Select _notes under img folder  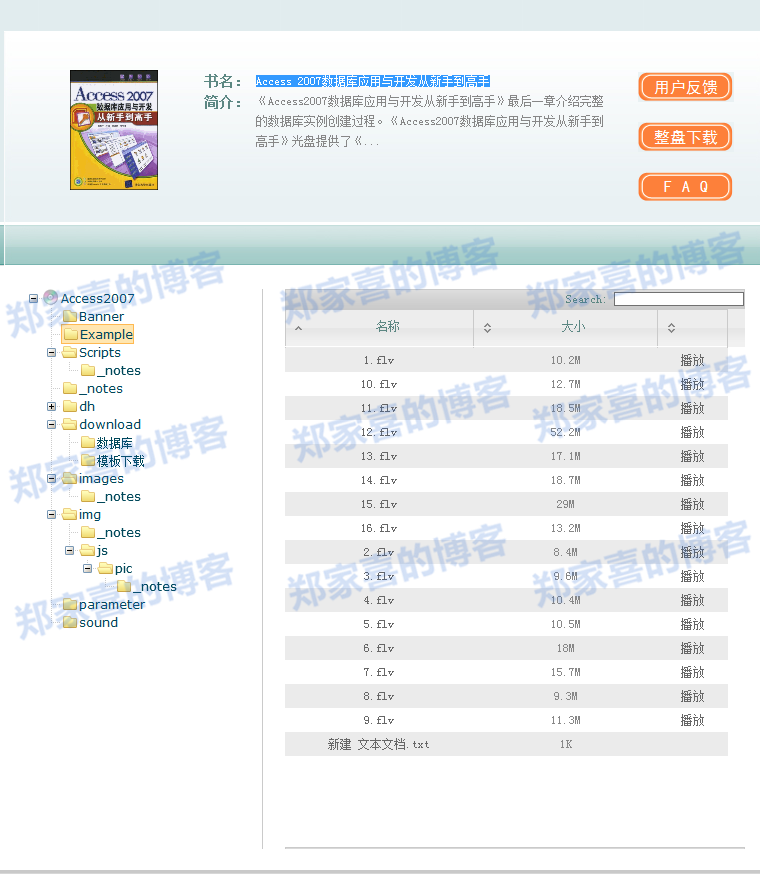(x=119, y=532)
